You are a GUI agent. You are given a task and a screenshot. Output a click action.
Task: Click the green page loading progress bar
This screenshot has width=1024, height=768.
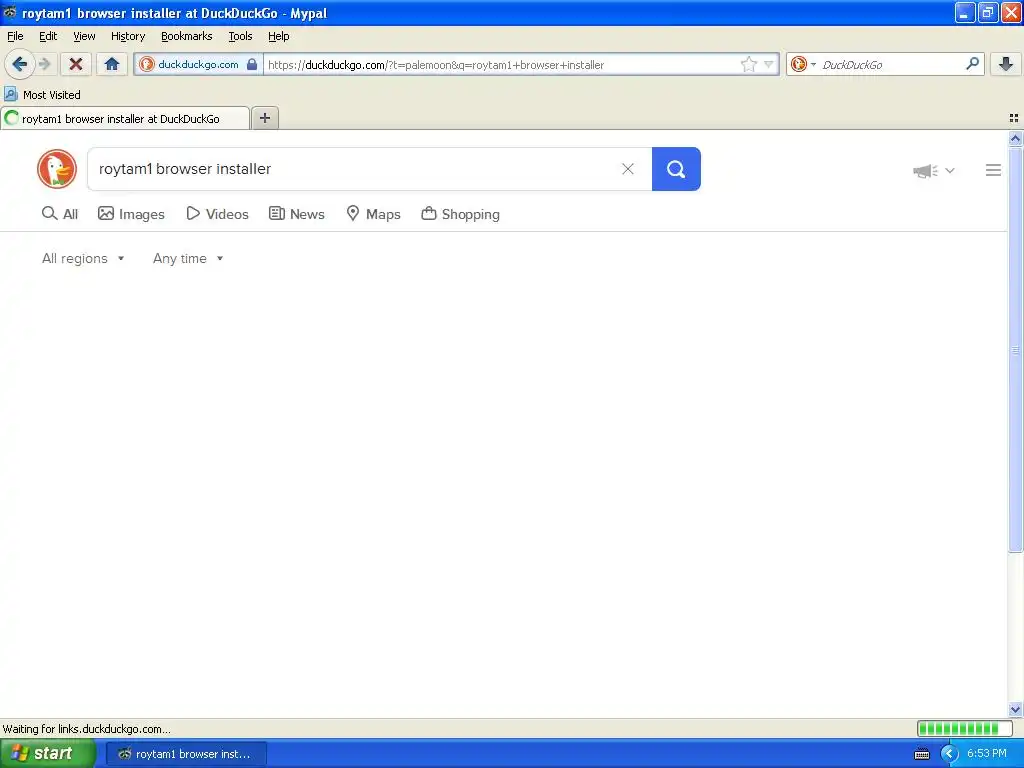pos(964,729)
